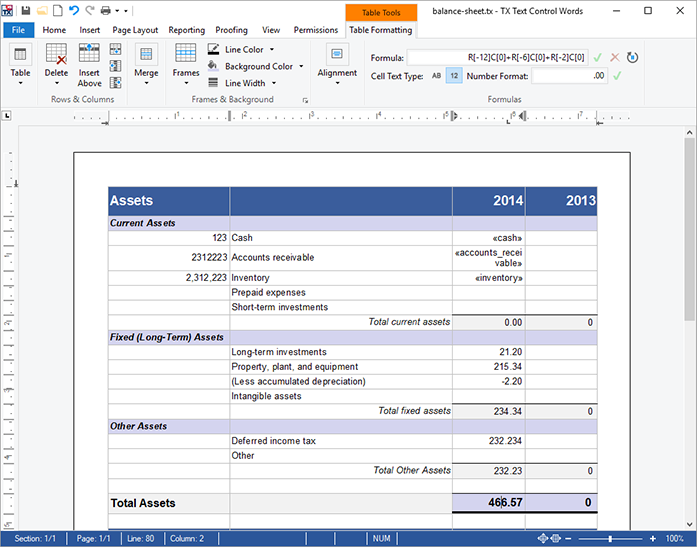Image resolution: width=697 pixels, height=547 pixels.
Task: Expand the Line Width dropdown arrow
Action: coord(274,83)
